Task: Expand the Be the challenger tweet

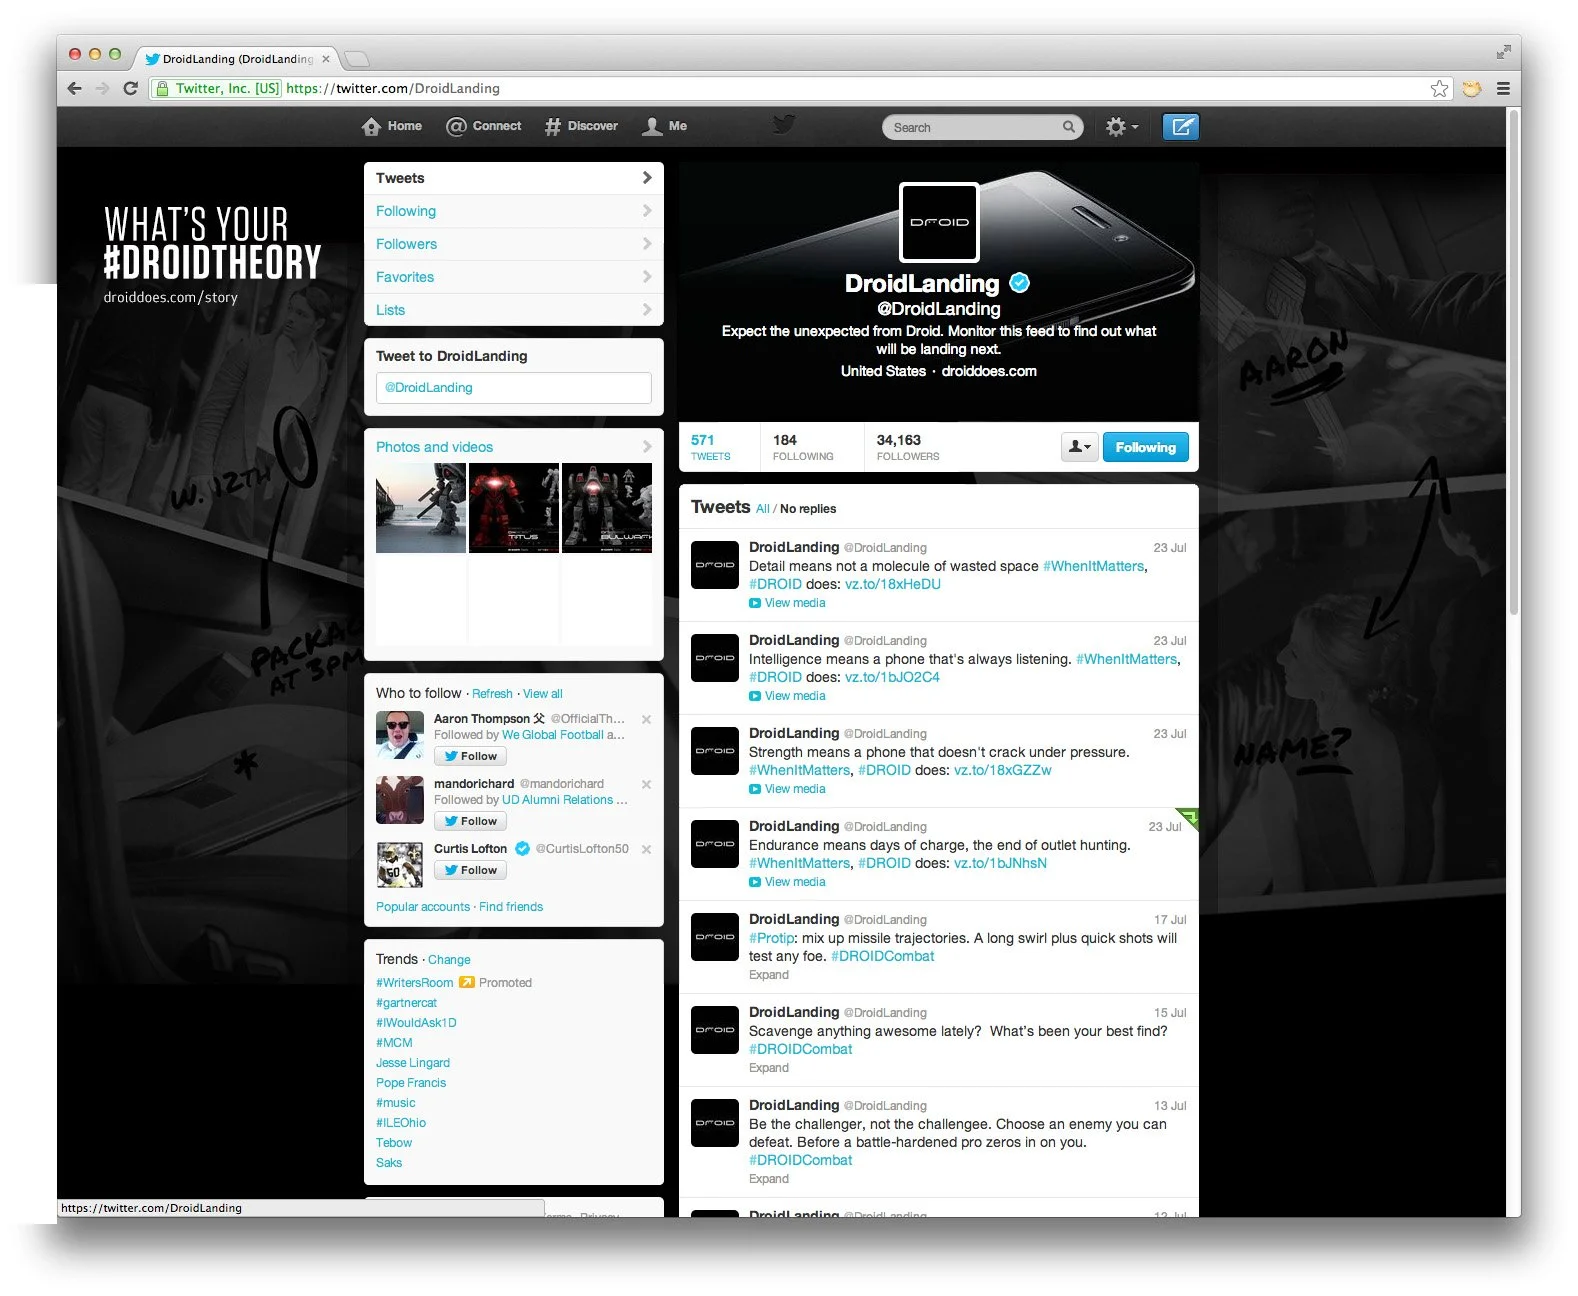Action: point(769,1179)
